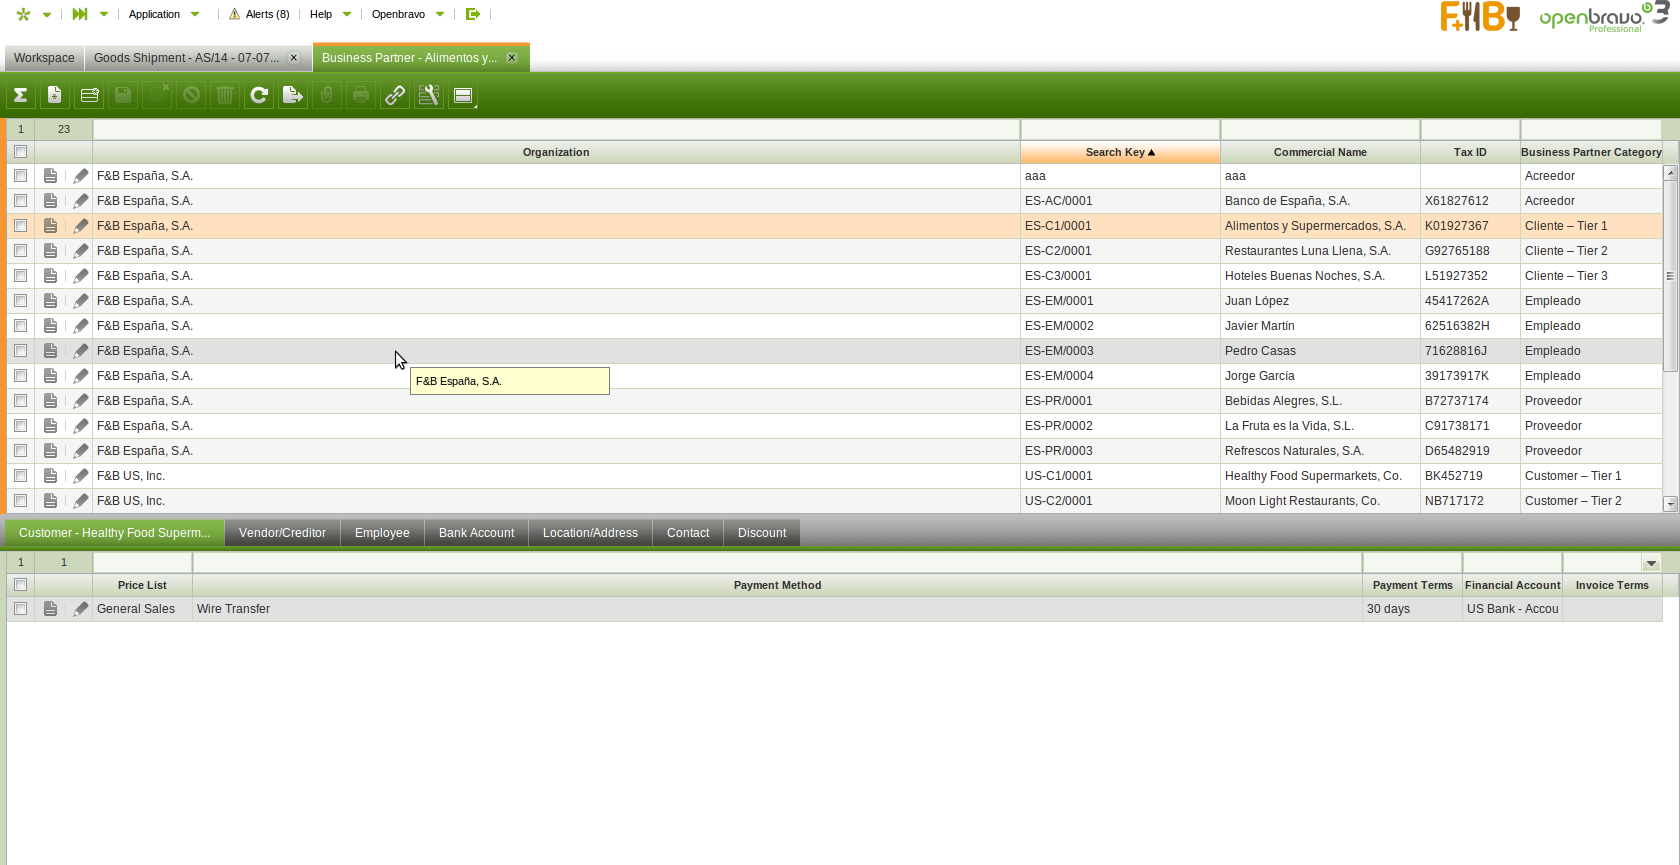Viewport: 1680px width, 865px height.
Task: Click the Cancel changes toolbar icon
Action: click(191, 95)
